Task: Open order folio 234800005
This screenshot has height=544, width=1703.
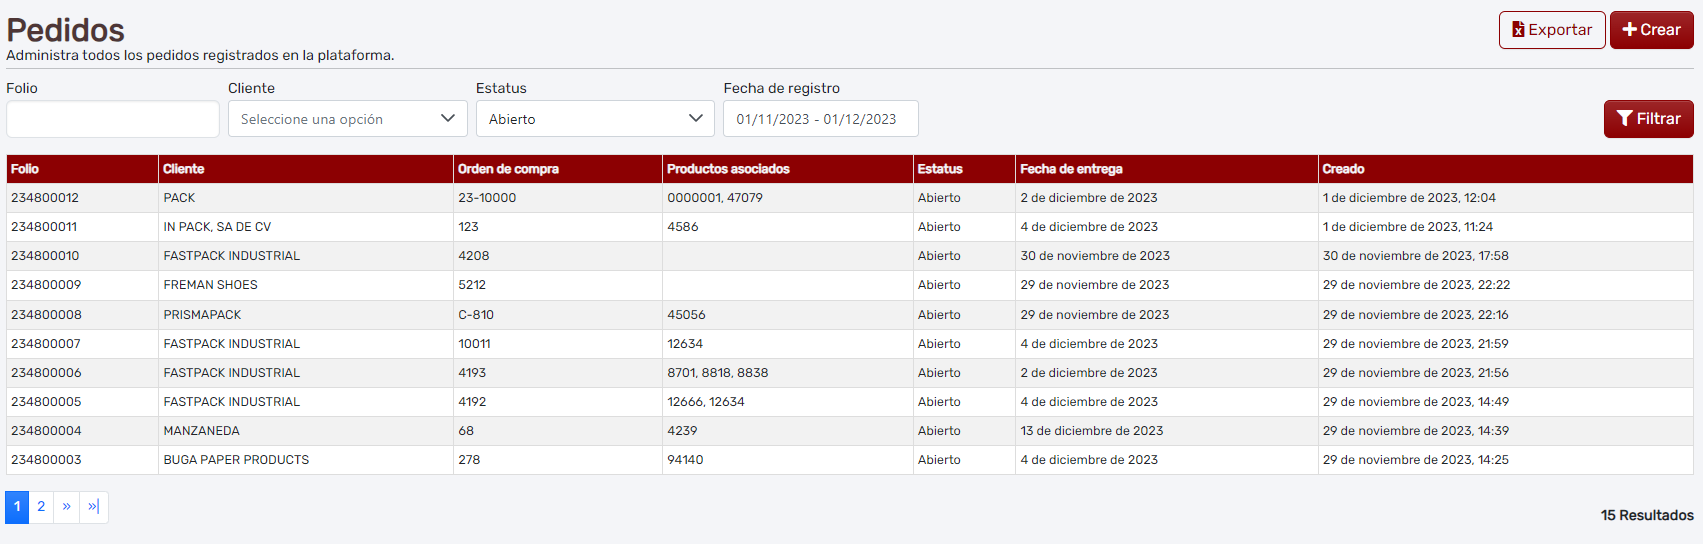Action: (46, 402)
